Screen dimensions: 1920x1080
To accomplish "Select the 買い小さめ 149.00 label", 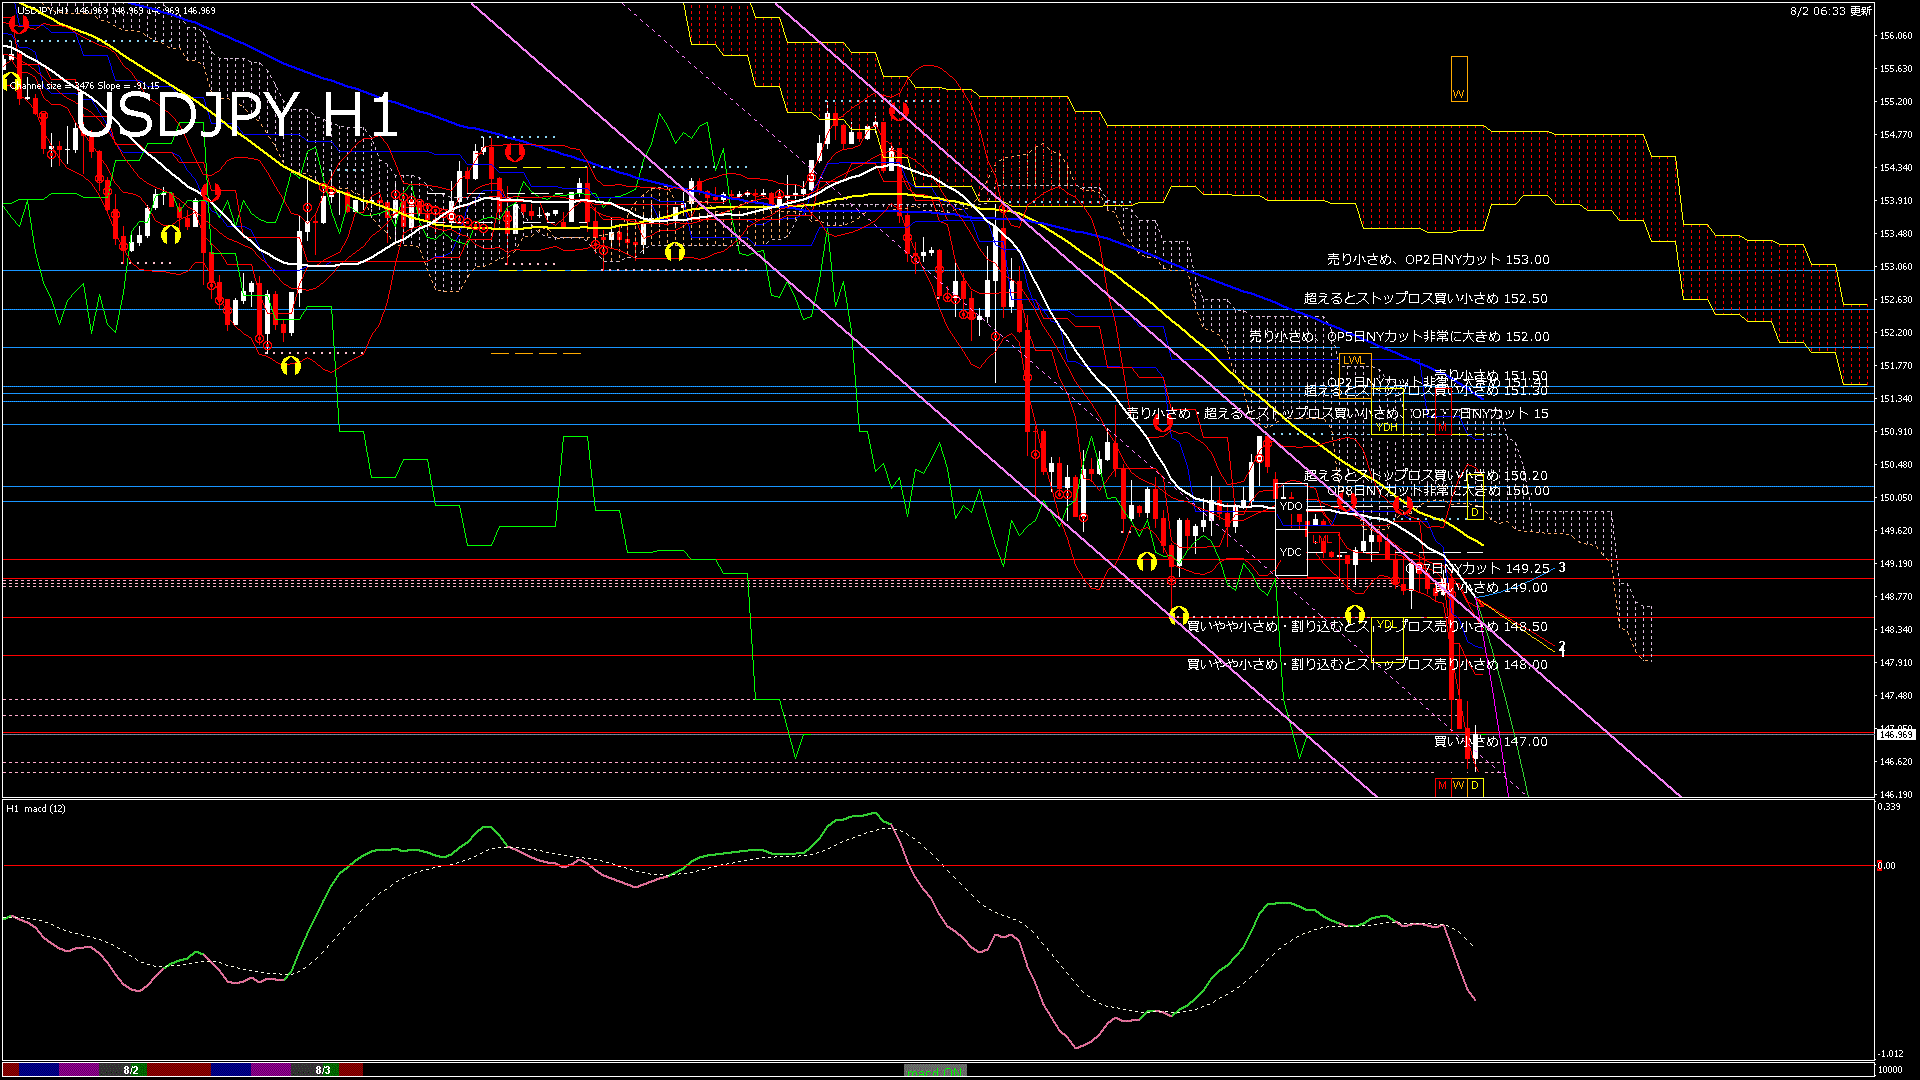I will (x=1490, y=588).
